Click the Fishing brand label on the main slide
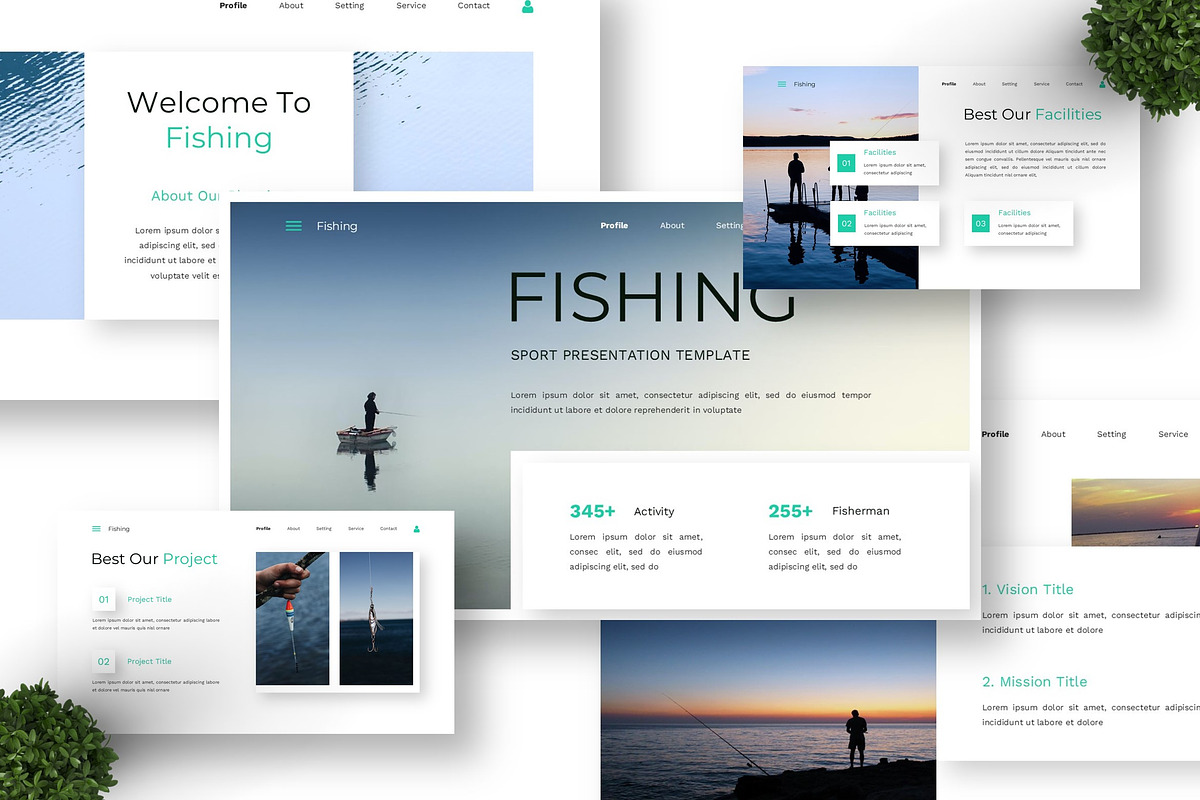Viewport: 1200px width, 800px height. 337,226
